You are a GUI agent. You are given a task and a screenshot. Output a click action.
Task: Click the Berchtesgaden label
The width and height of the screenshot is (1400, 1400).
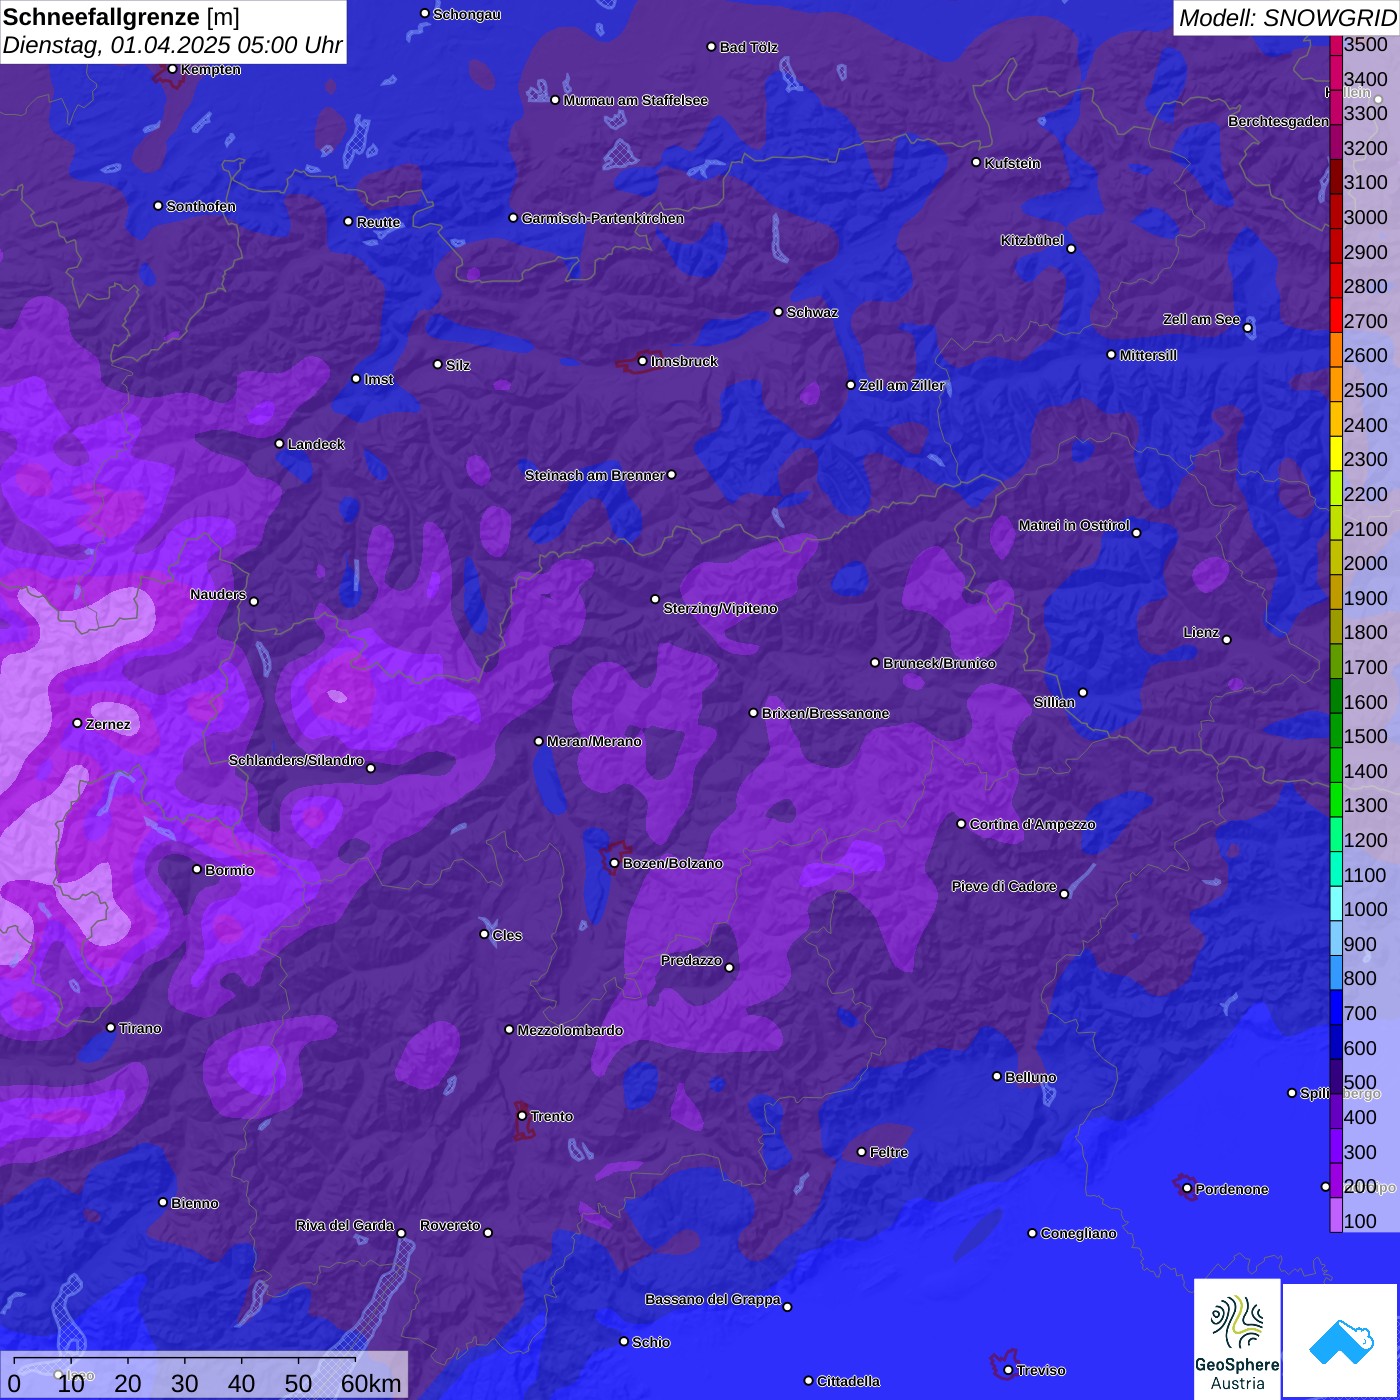pos(1278,121)
